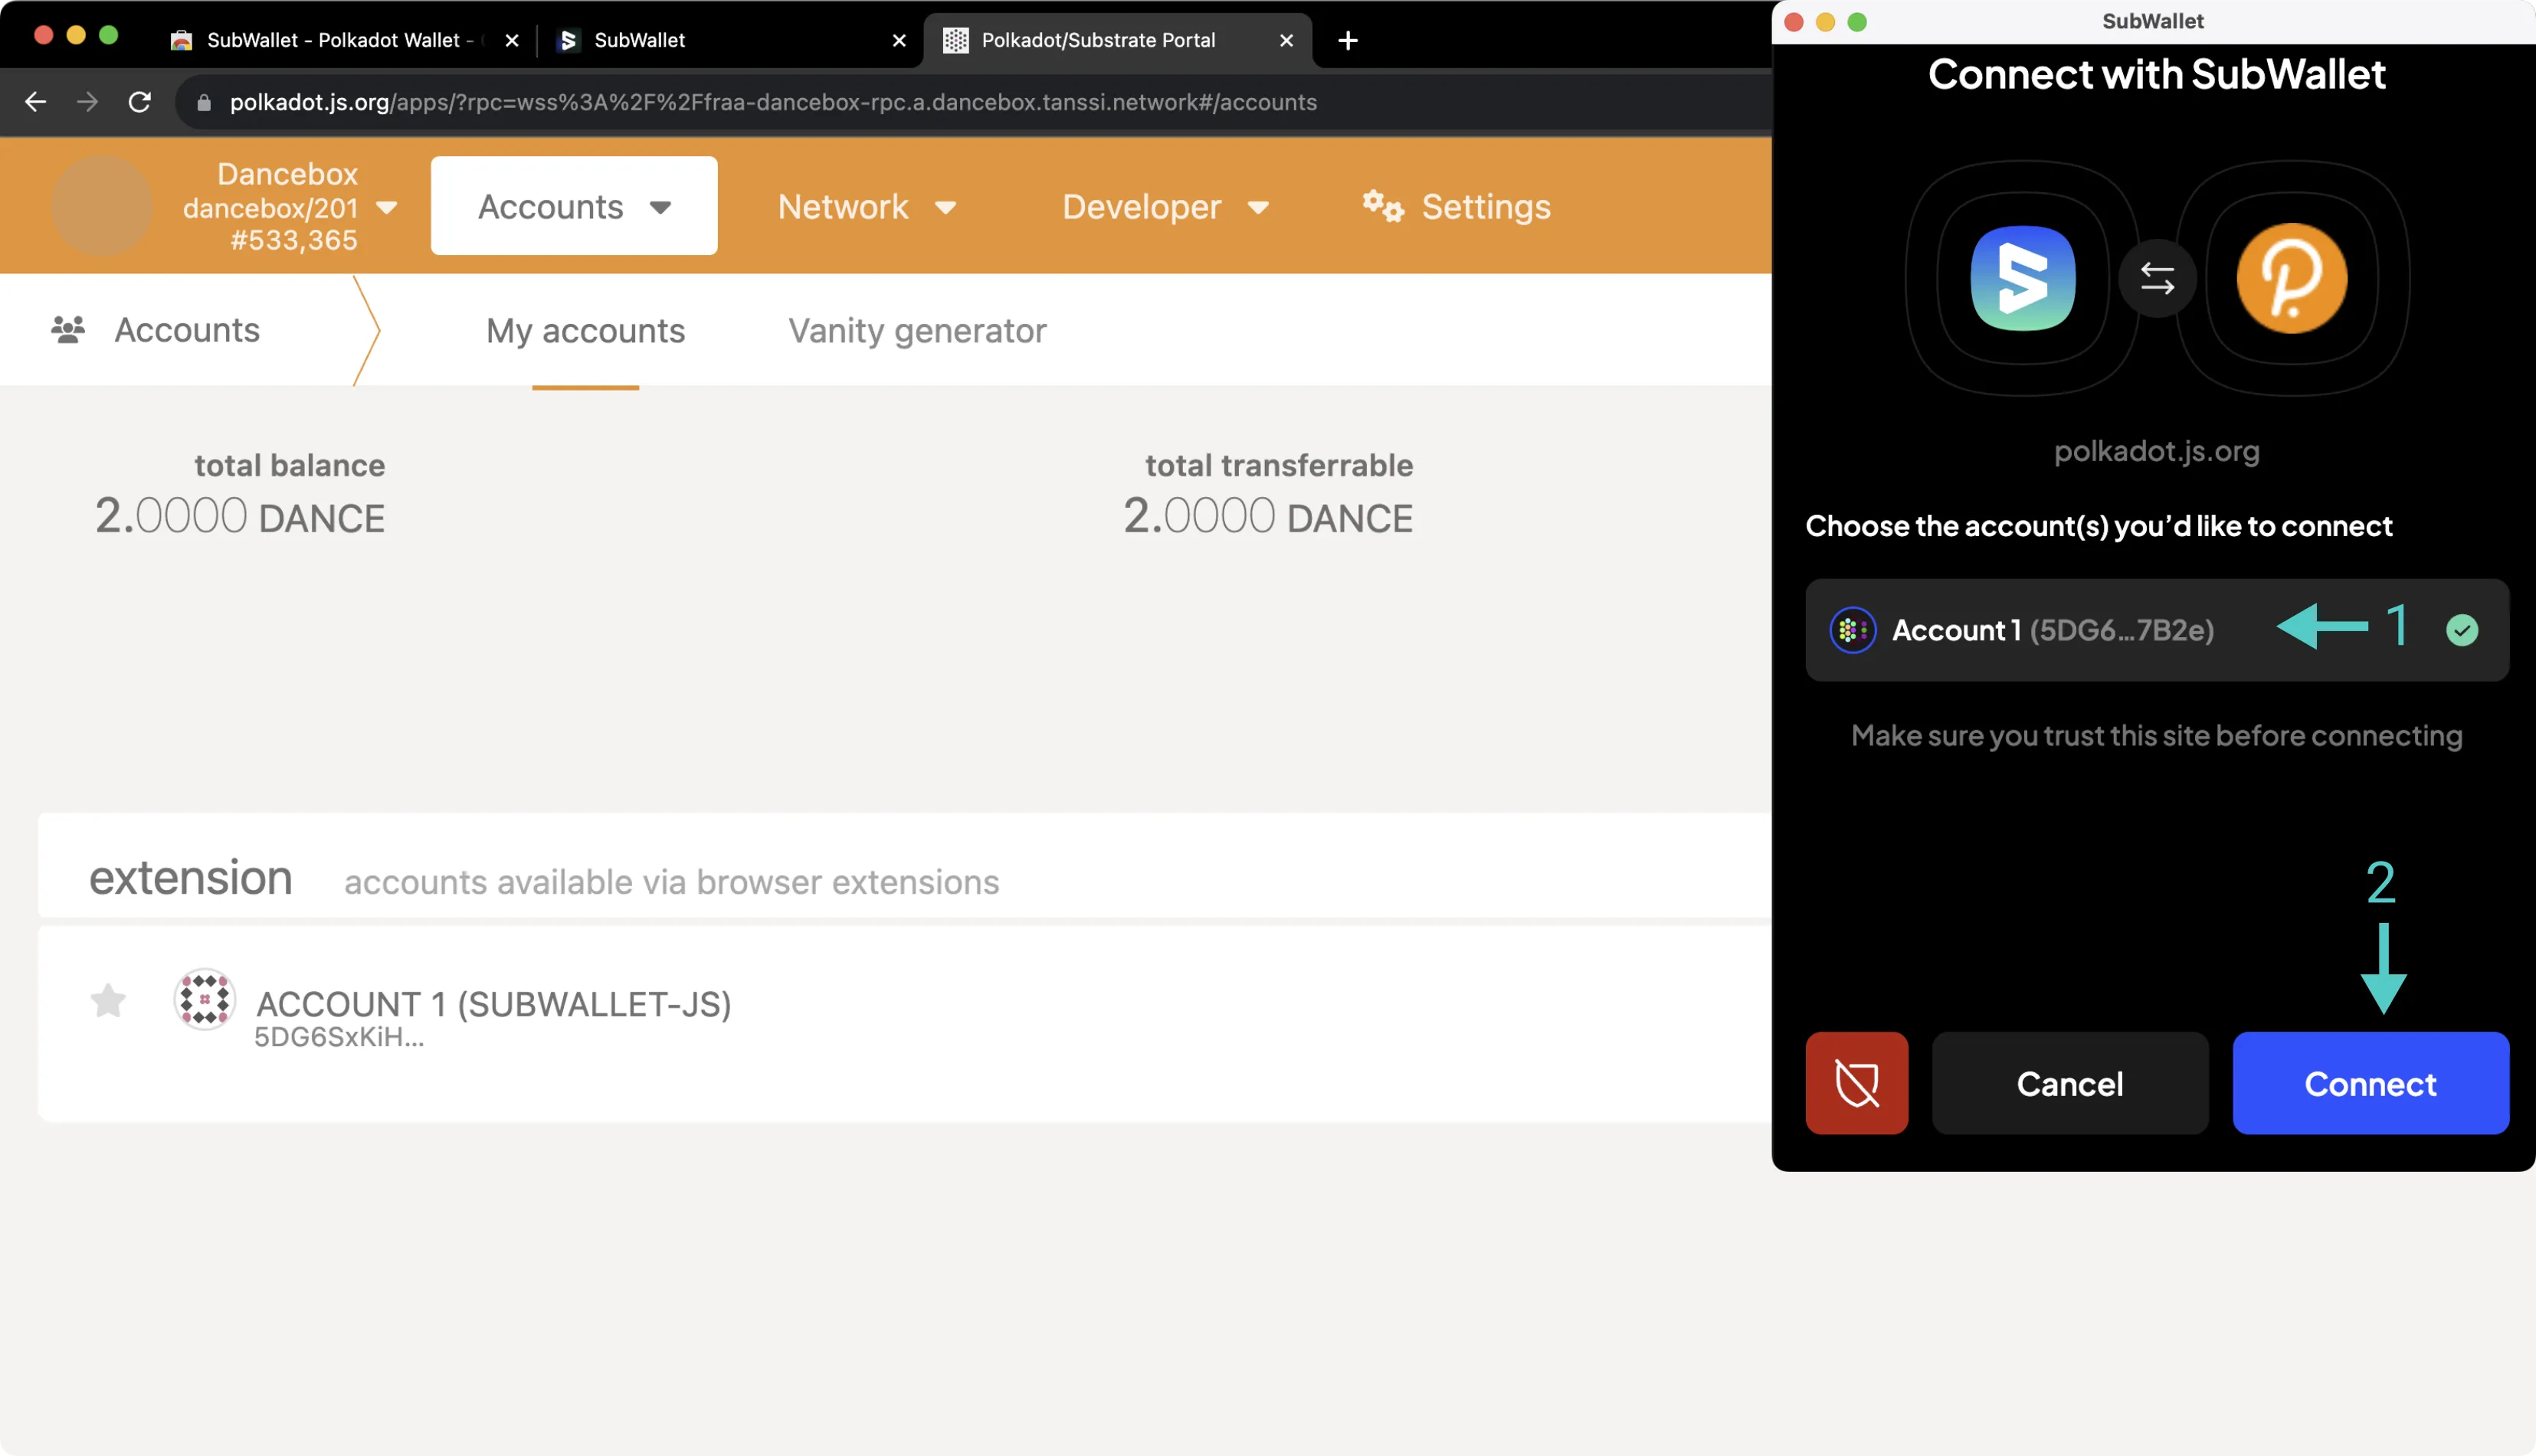
Task: Close the SubWallet - Polkadot Wallet tab
Action: point(512,40)
